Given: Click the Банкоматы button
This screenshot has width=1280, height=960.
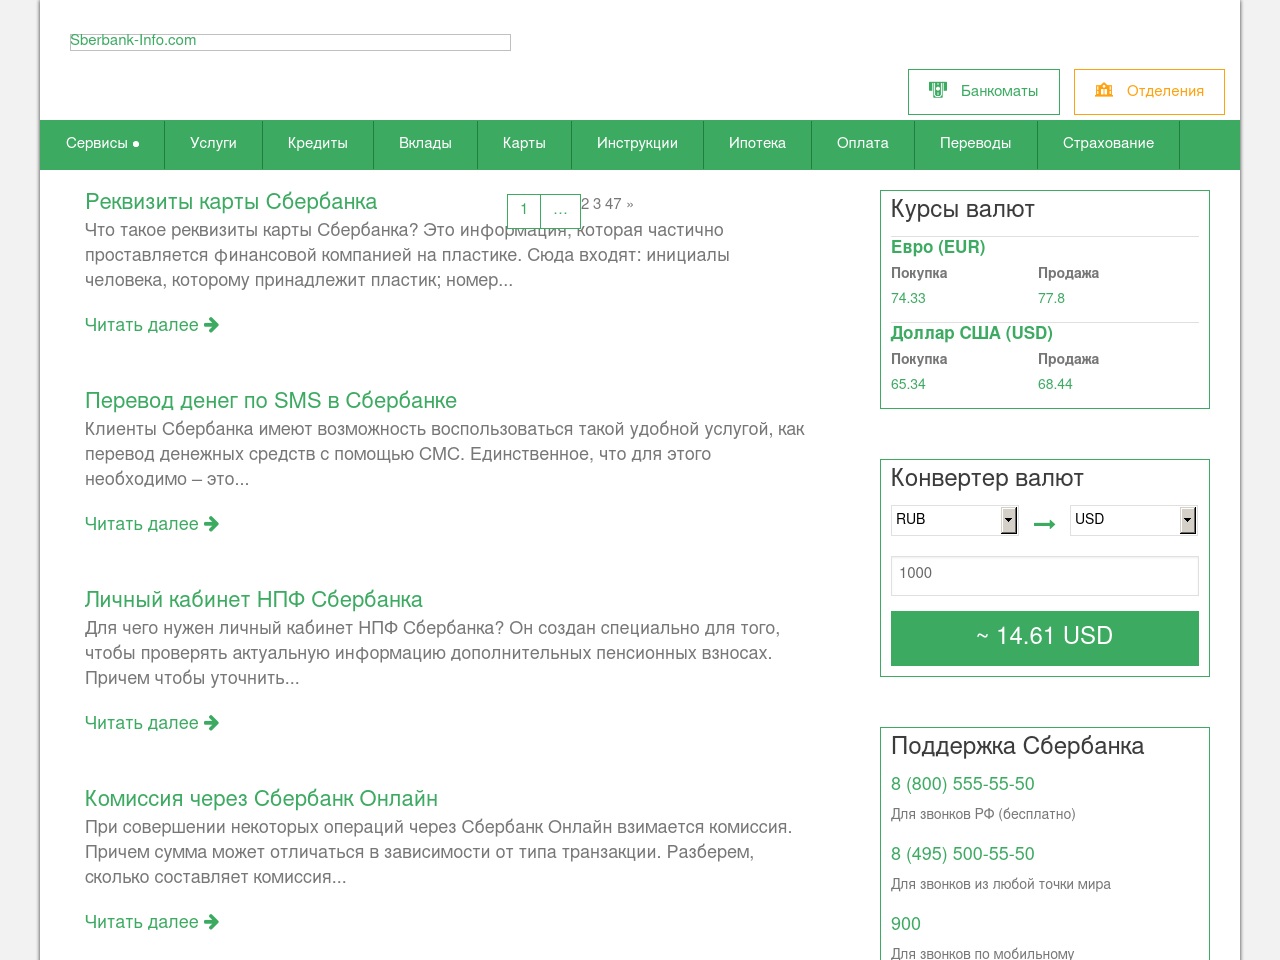Looking at the screenshot, I should coord(984,91).
